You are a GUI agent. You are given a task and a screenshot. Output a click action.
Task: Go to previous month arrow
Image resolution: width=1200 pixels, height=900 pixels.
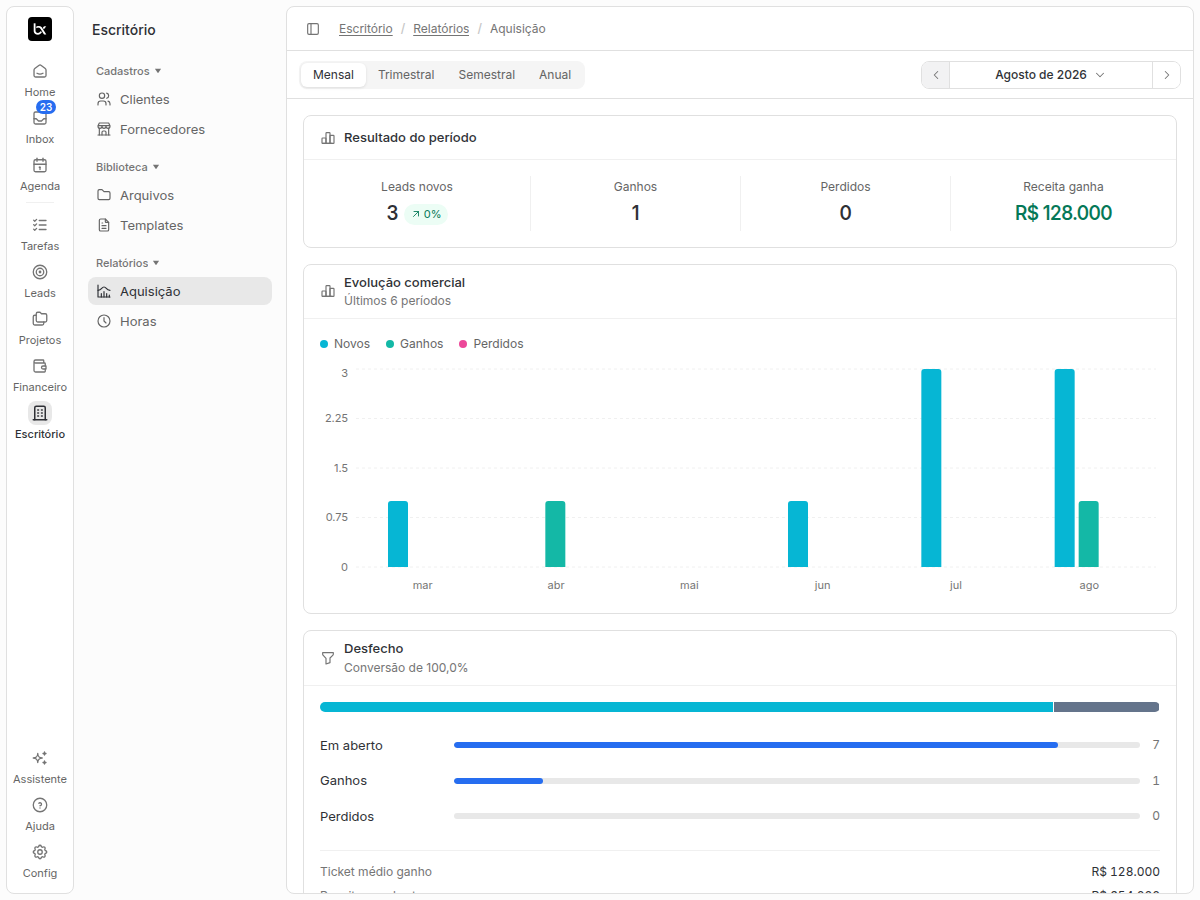936,75
